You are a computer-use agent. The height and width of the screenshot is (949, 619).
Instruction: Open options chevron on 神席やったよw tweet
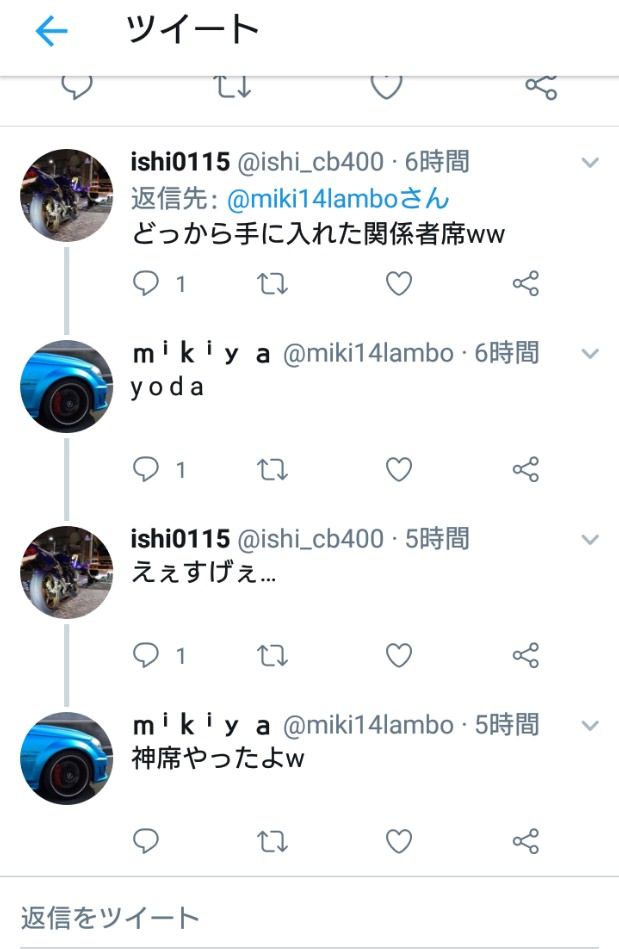[590, 725]
